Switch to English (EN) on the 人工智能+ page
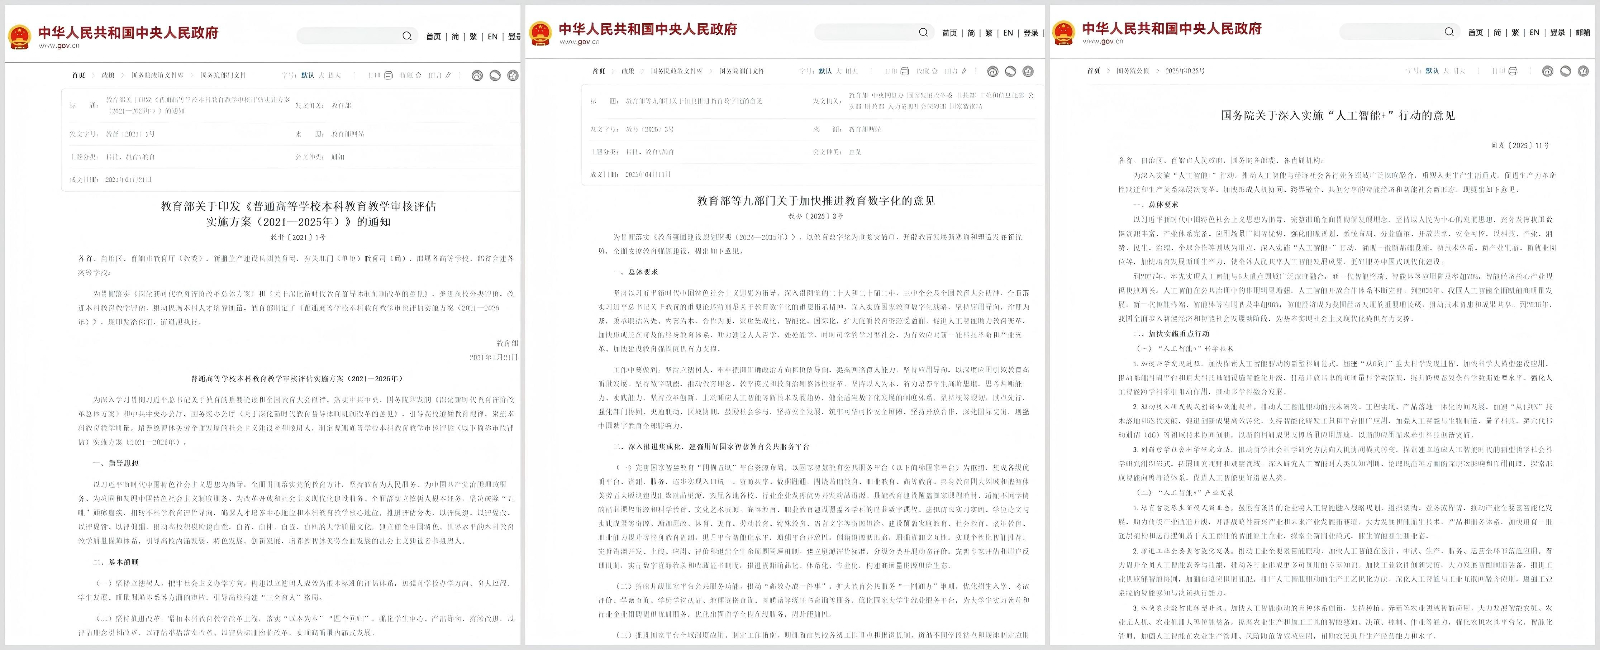 click(x=1534, y=32)
